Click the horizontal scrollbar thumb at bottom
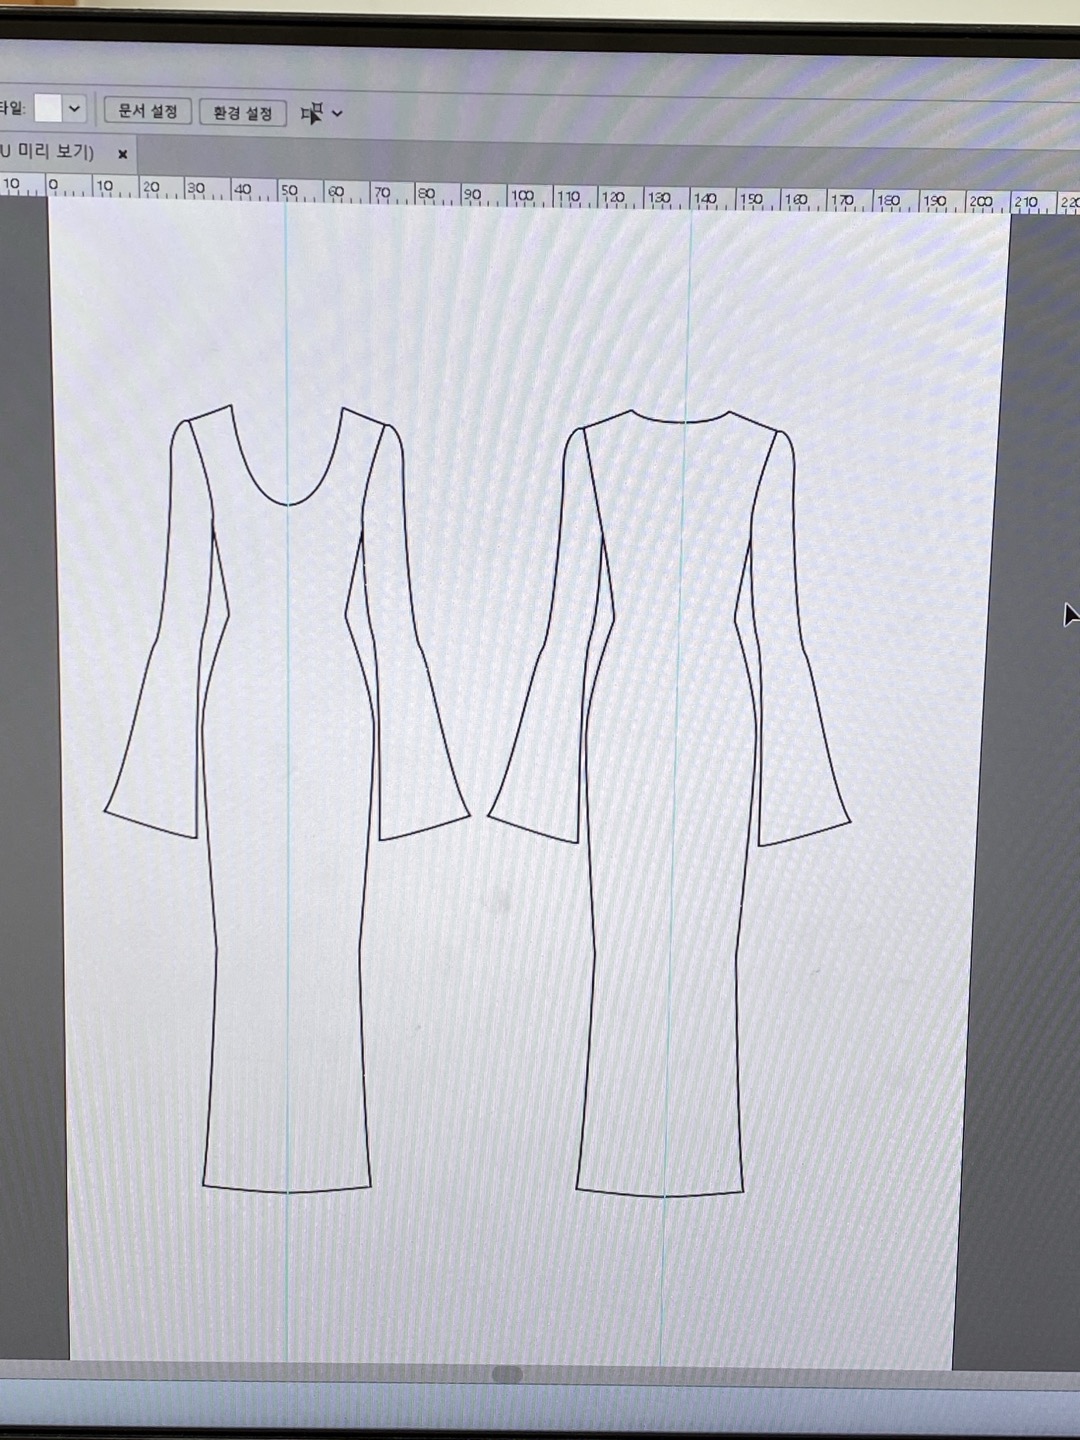Image resolution: width=1080 pixels, height=1440 pixels. pos(507,1374)
